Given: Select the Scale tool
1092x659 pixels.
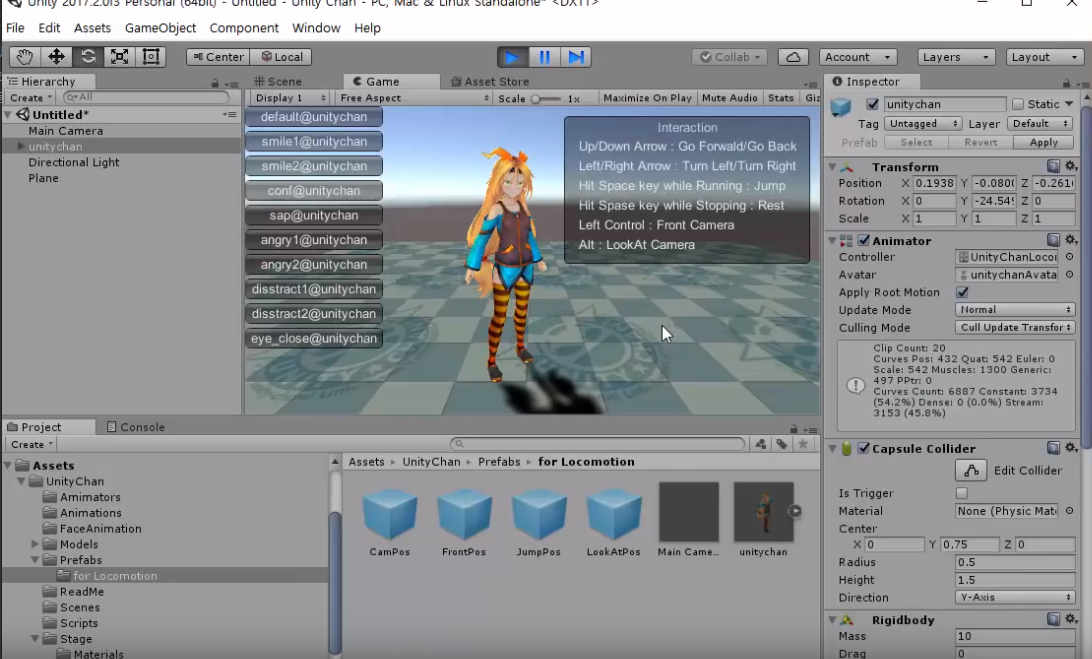Looking at the screenshot, I should (119, 57).
